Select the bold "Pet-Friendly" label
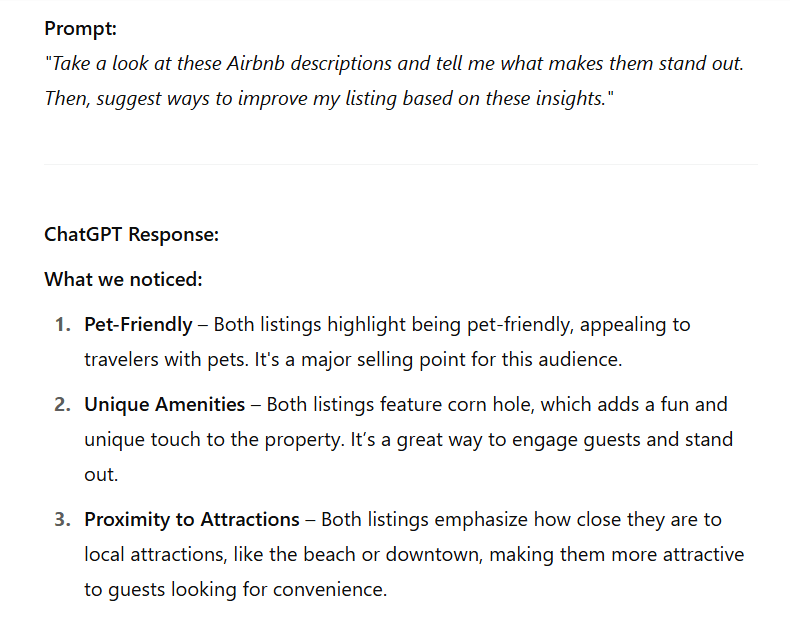790x622 pixels. point(139,325)
